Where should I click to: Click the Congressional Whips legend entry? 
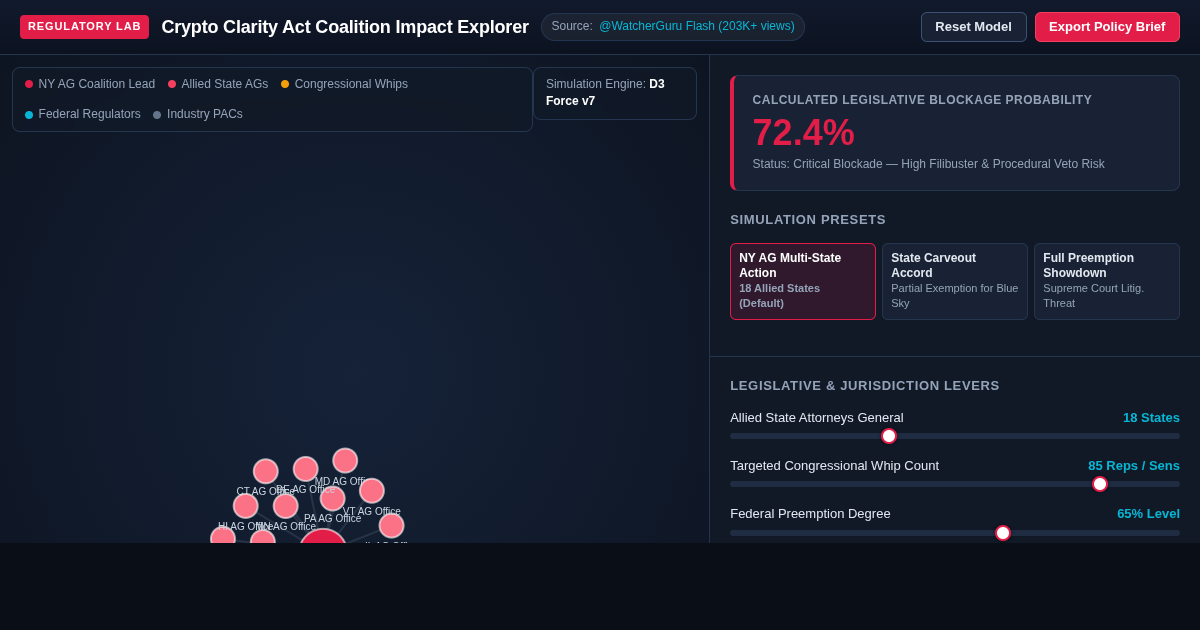[344, 84]
